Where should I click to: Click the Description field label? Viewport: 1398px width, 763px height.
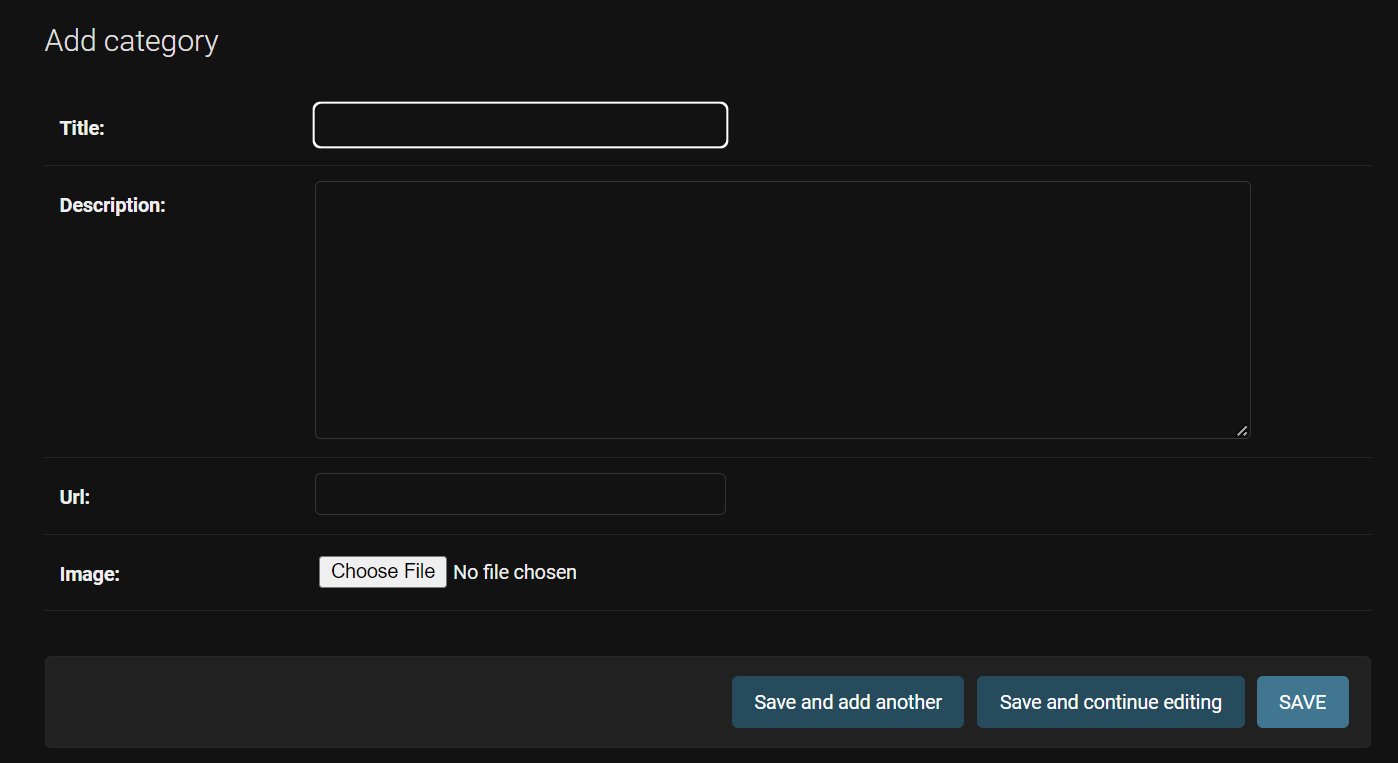112,205
